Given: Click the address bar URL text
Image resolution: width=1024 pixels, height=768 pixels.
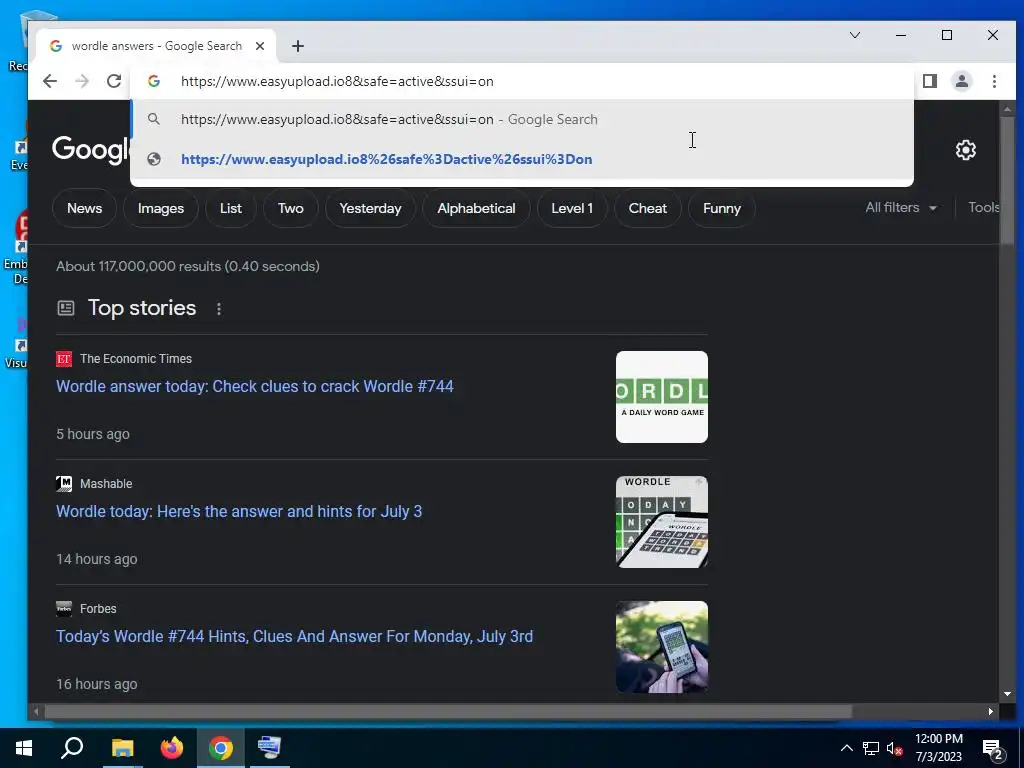Looking at the screenshot, I should pos(337,81).
